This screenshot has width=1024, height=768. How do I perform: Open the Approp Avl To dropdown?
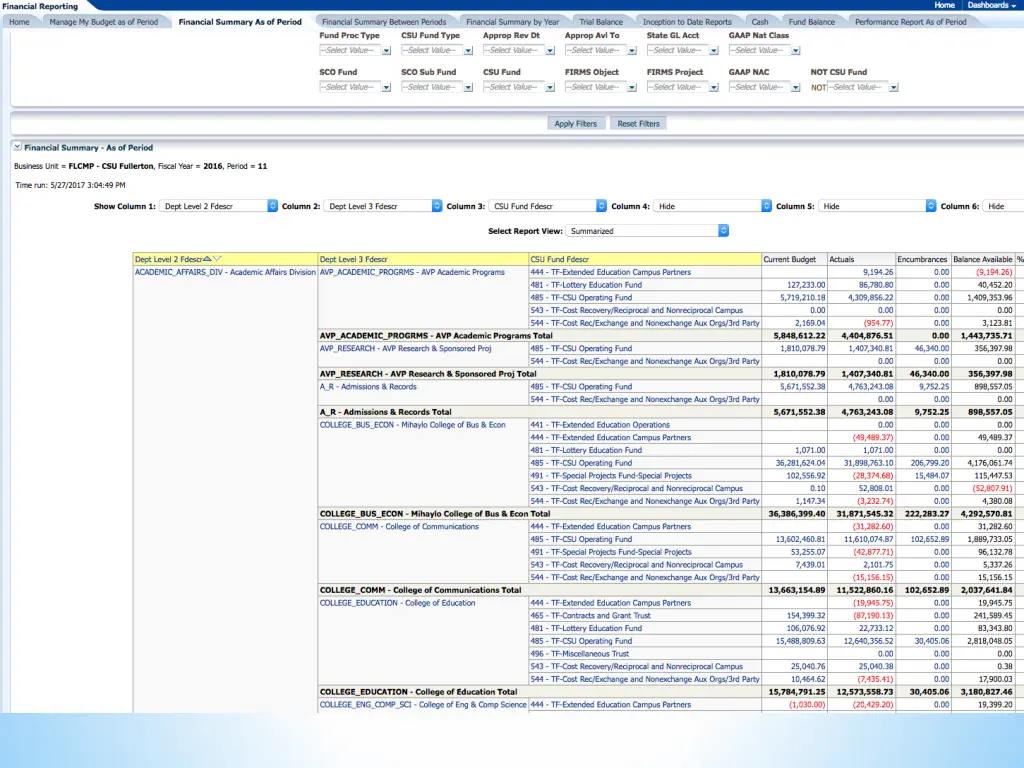click(632, 50)
